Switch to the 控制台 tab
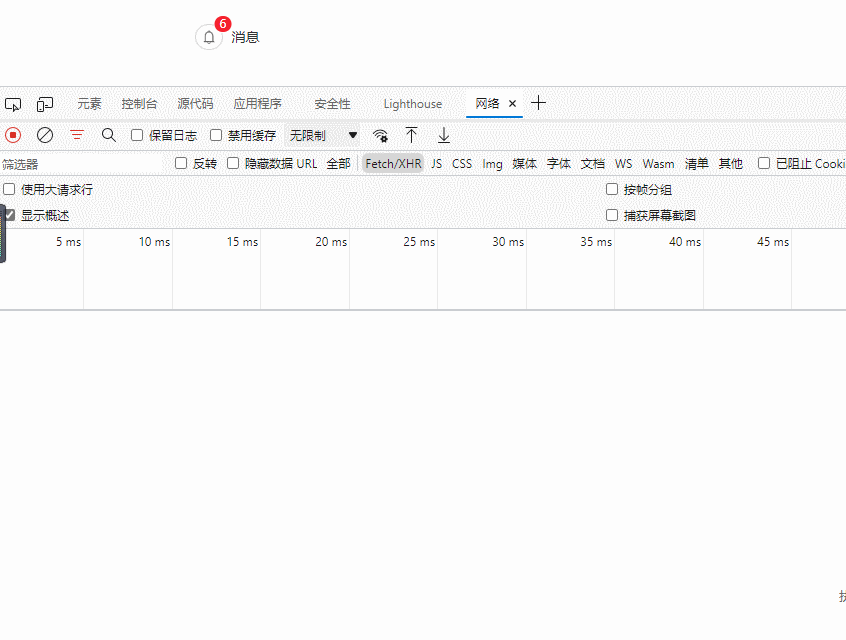The image size is (846, 640). tap(139, 104)
